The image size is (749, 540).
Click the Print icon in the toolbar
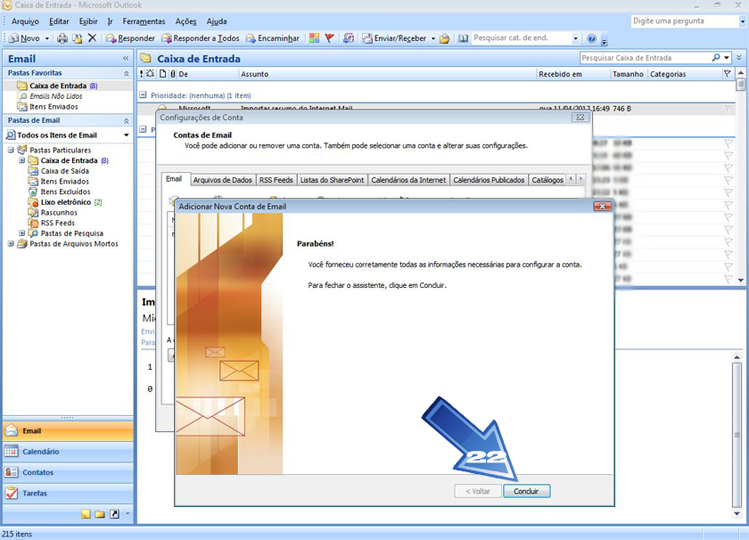coord(62,38)
